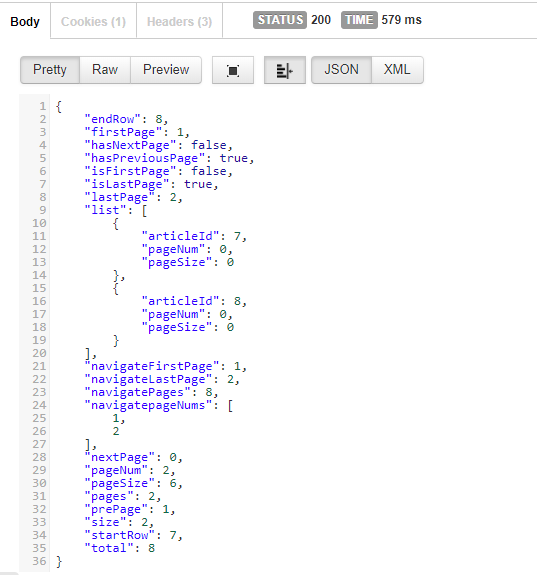Screen dimensions: 537x575
Task: Click the "lastPage" key
Action: (x=120, y=197)
